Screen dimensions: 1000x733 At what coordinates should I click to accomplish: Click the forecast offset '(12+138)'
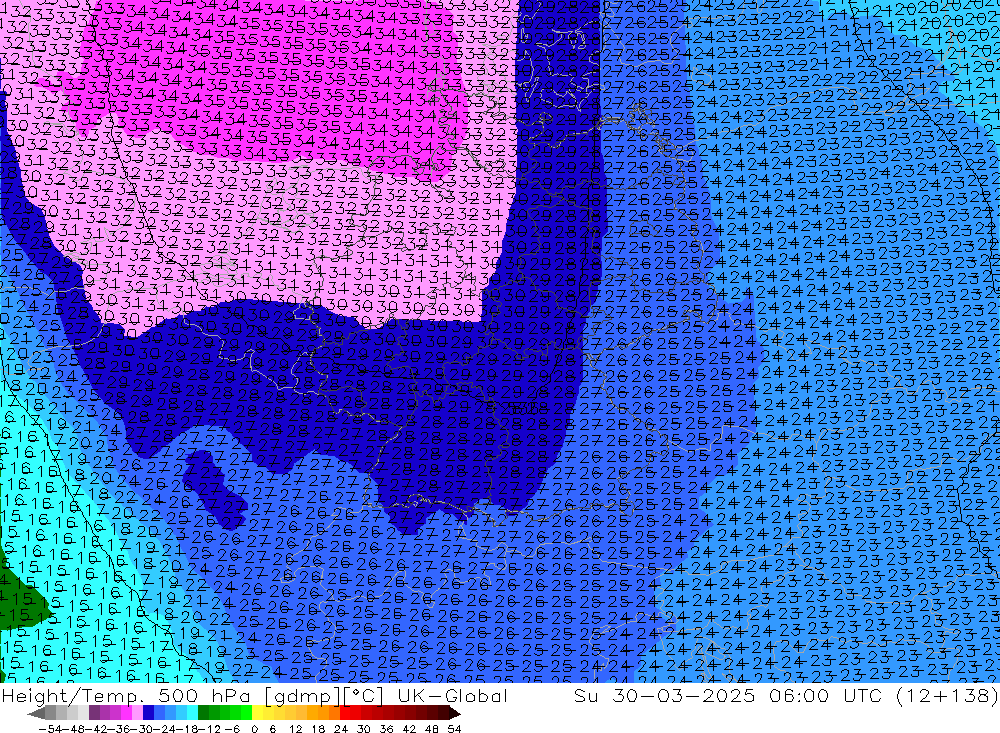pyautogui.click(x=947, y=696)
